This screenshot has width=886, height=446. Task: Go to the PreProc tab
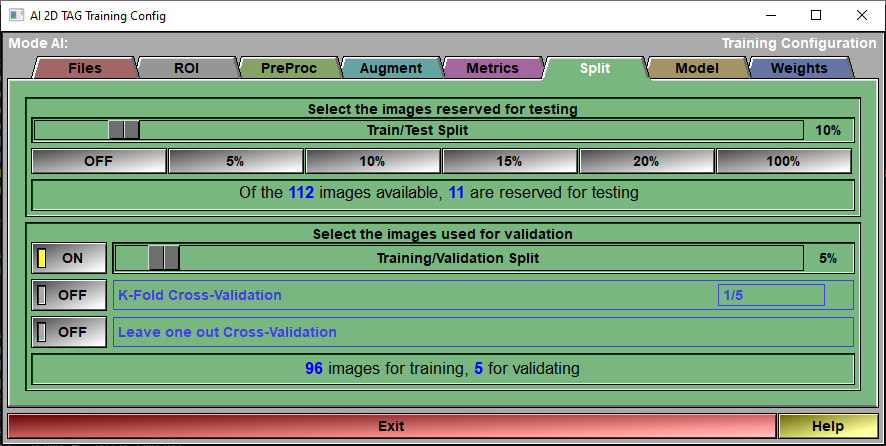[x=289, y=68]
